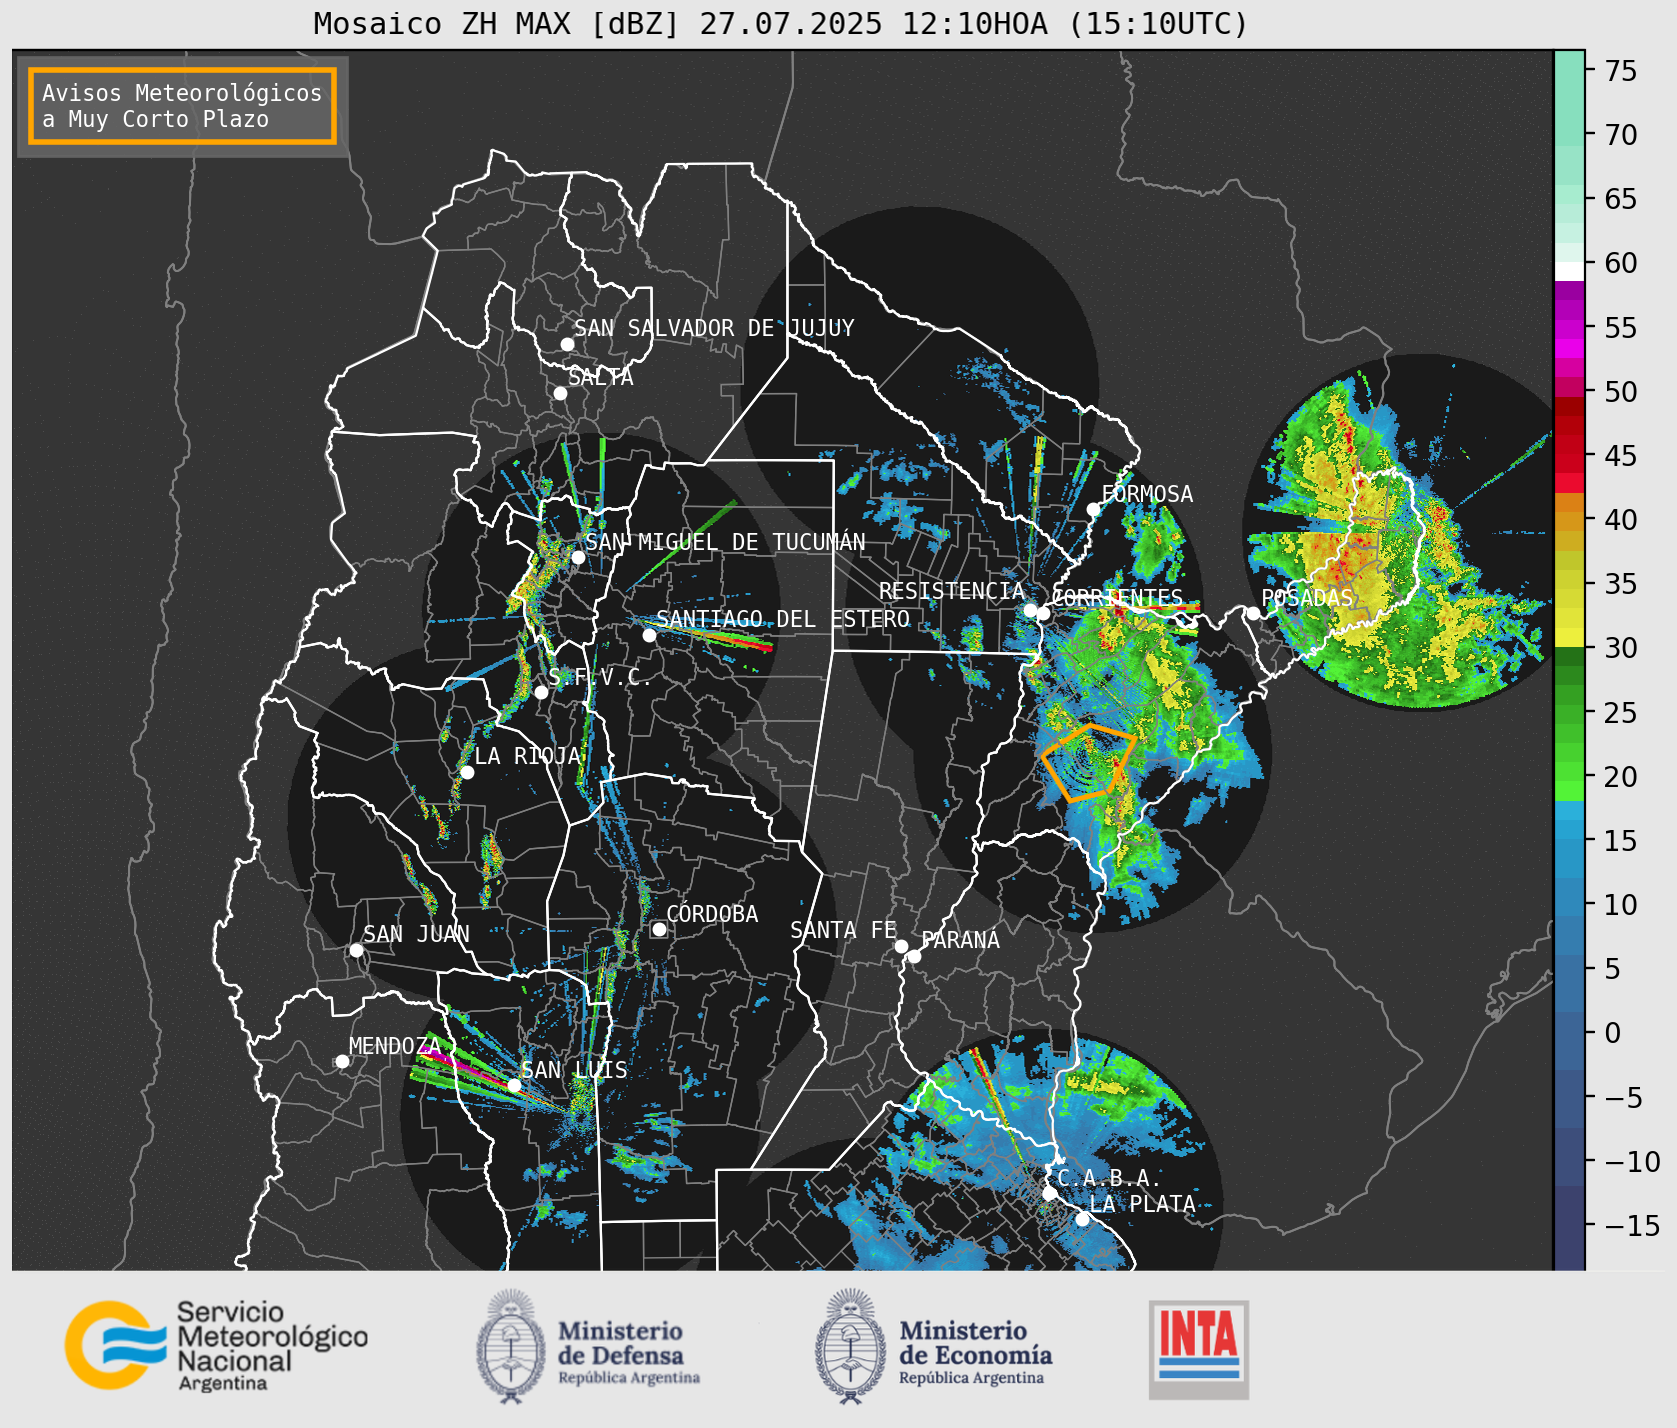Click the MENDOZA label
The width and height of the screenshot is (1677, 1428).
pyautogui.click(x=394, y=1046)
